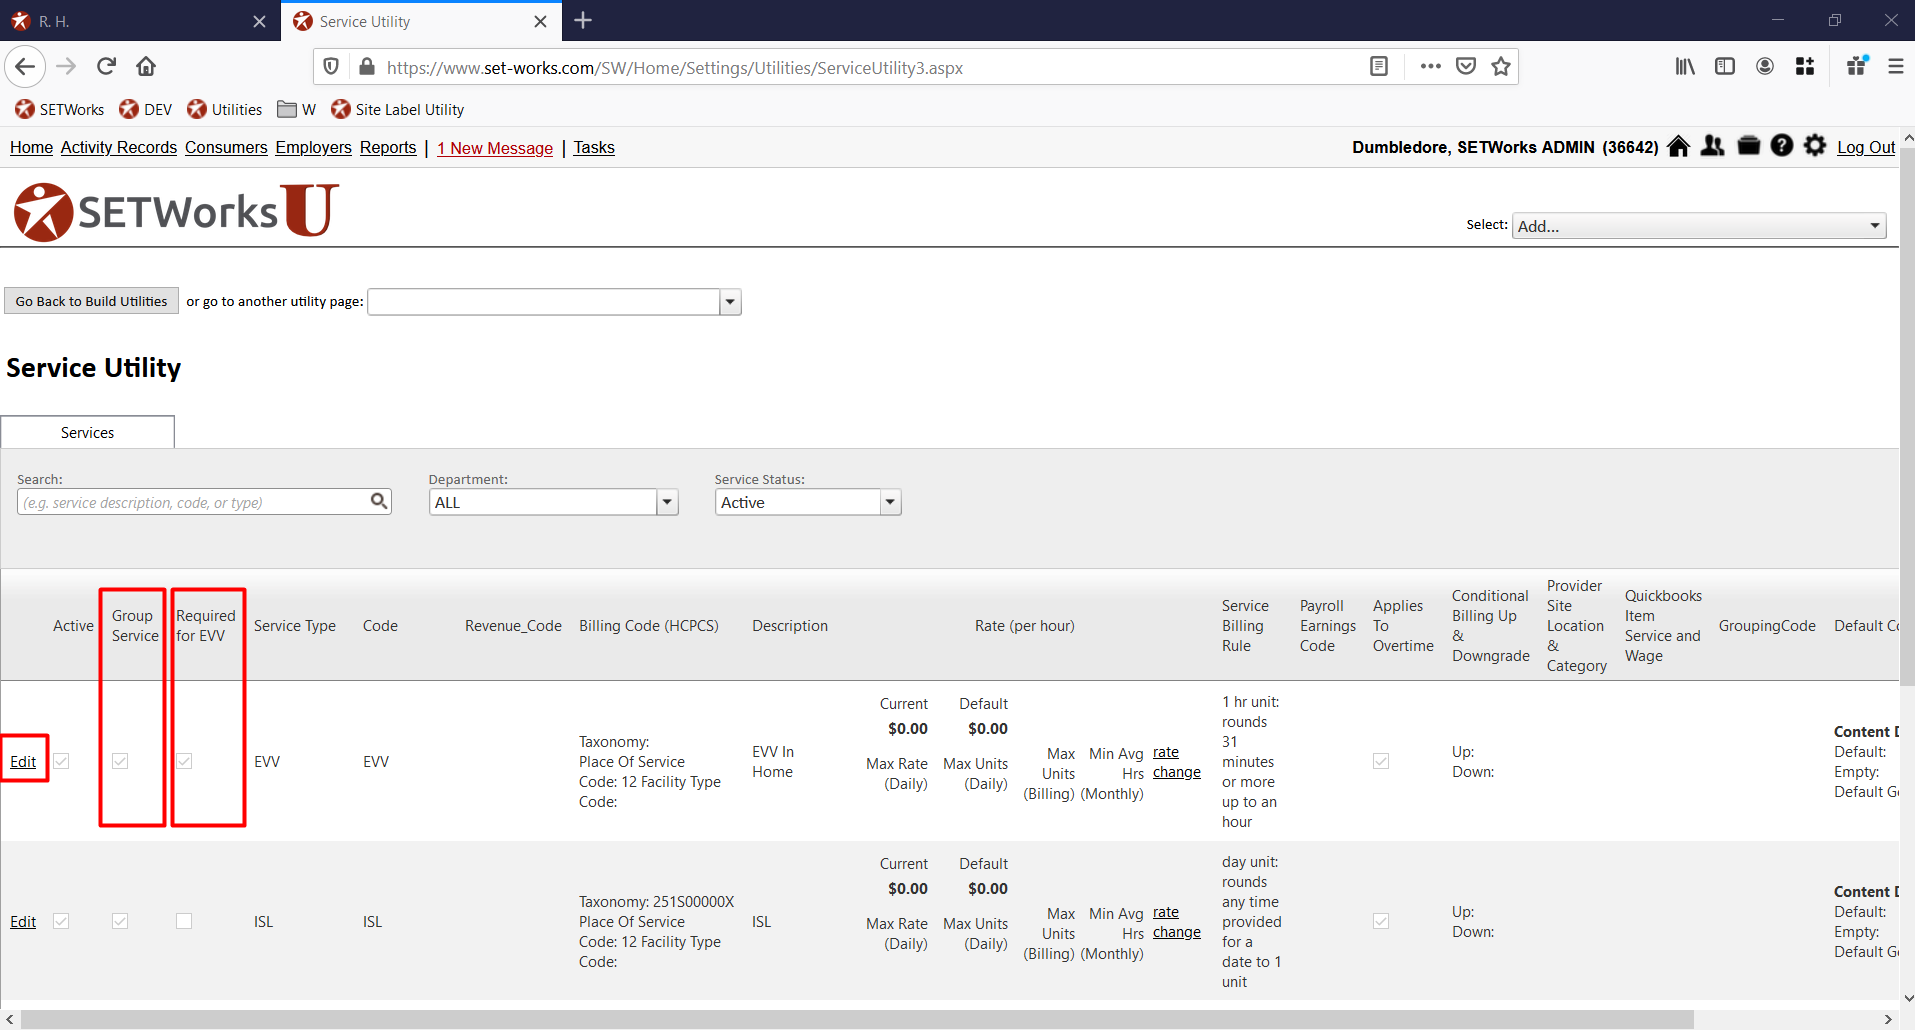Image resolution: width=1915 pixels, height=1030 pixels.
Task: Close the Service Utility browser tab
Action: click(x=540, y=21)
